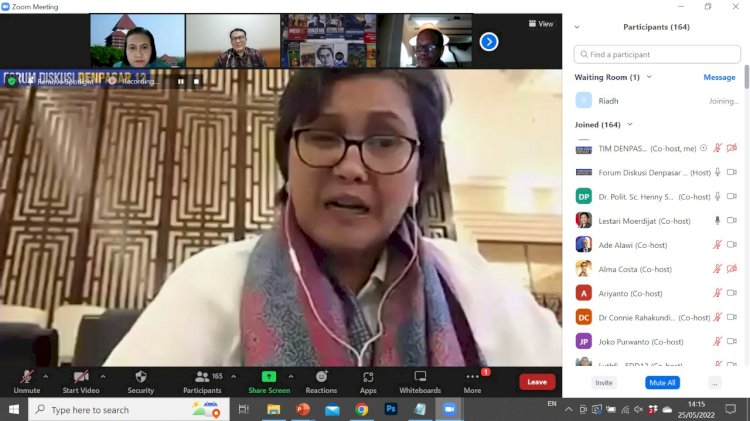
Task: Click Ade Alawi's video camera icon
Action: (732, 244)
